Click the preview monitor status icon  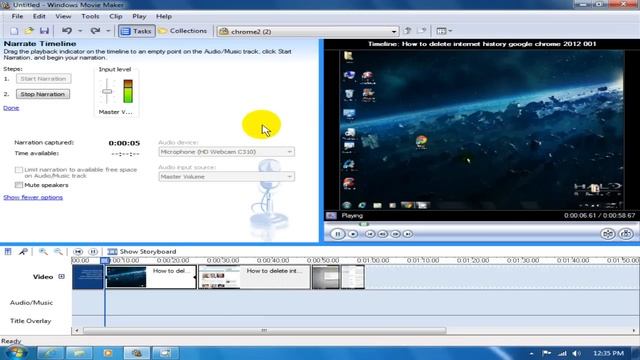[331, 216]
